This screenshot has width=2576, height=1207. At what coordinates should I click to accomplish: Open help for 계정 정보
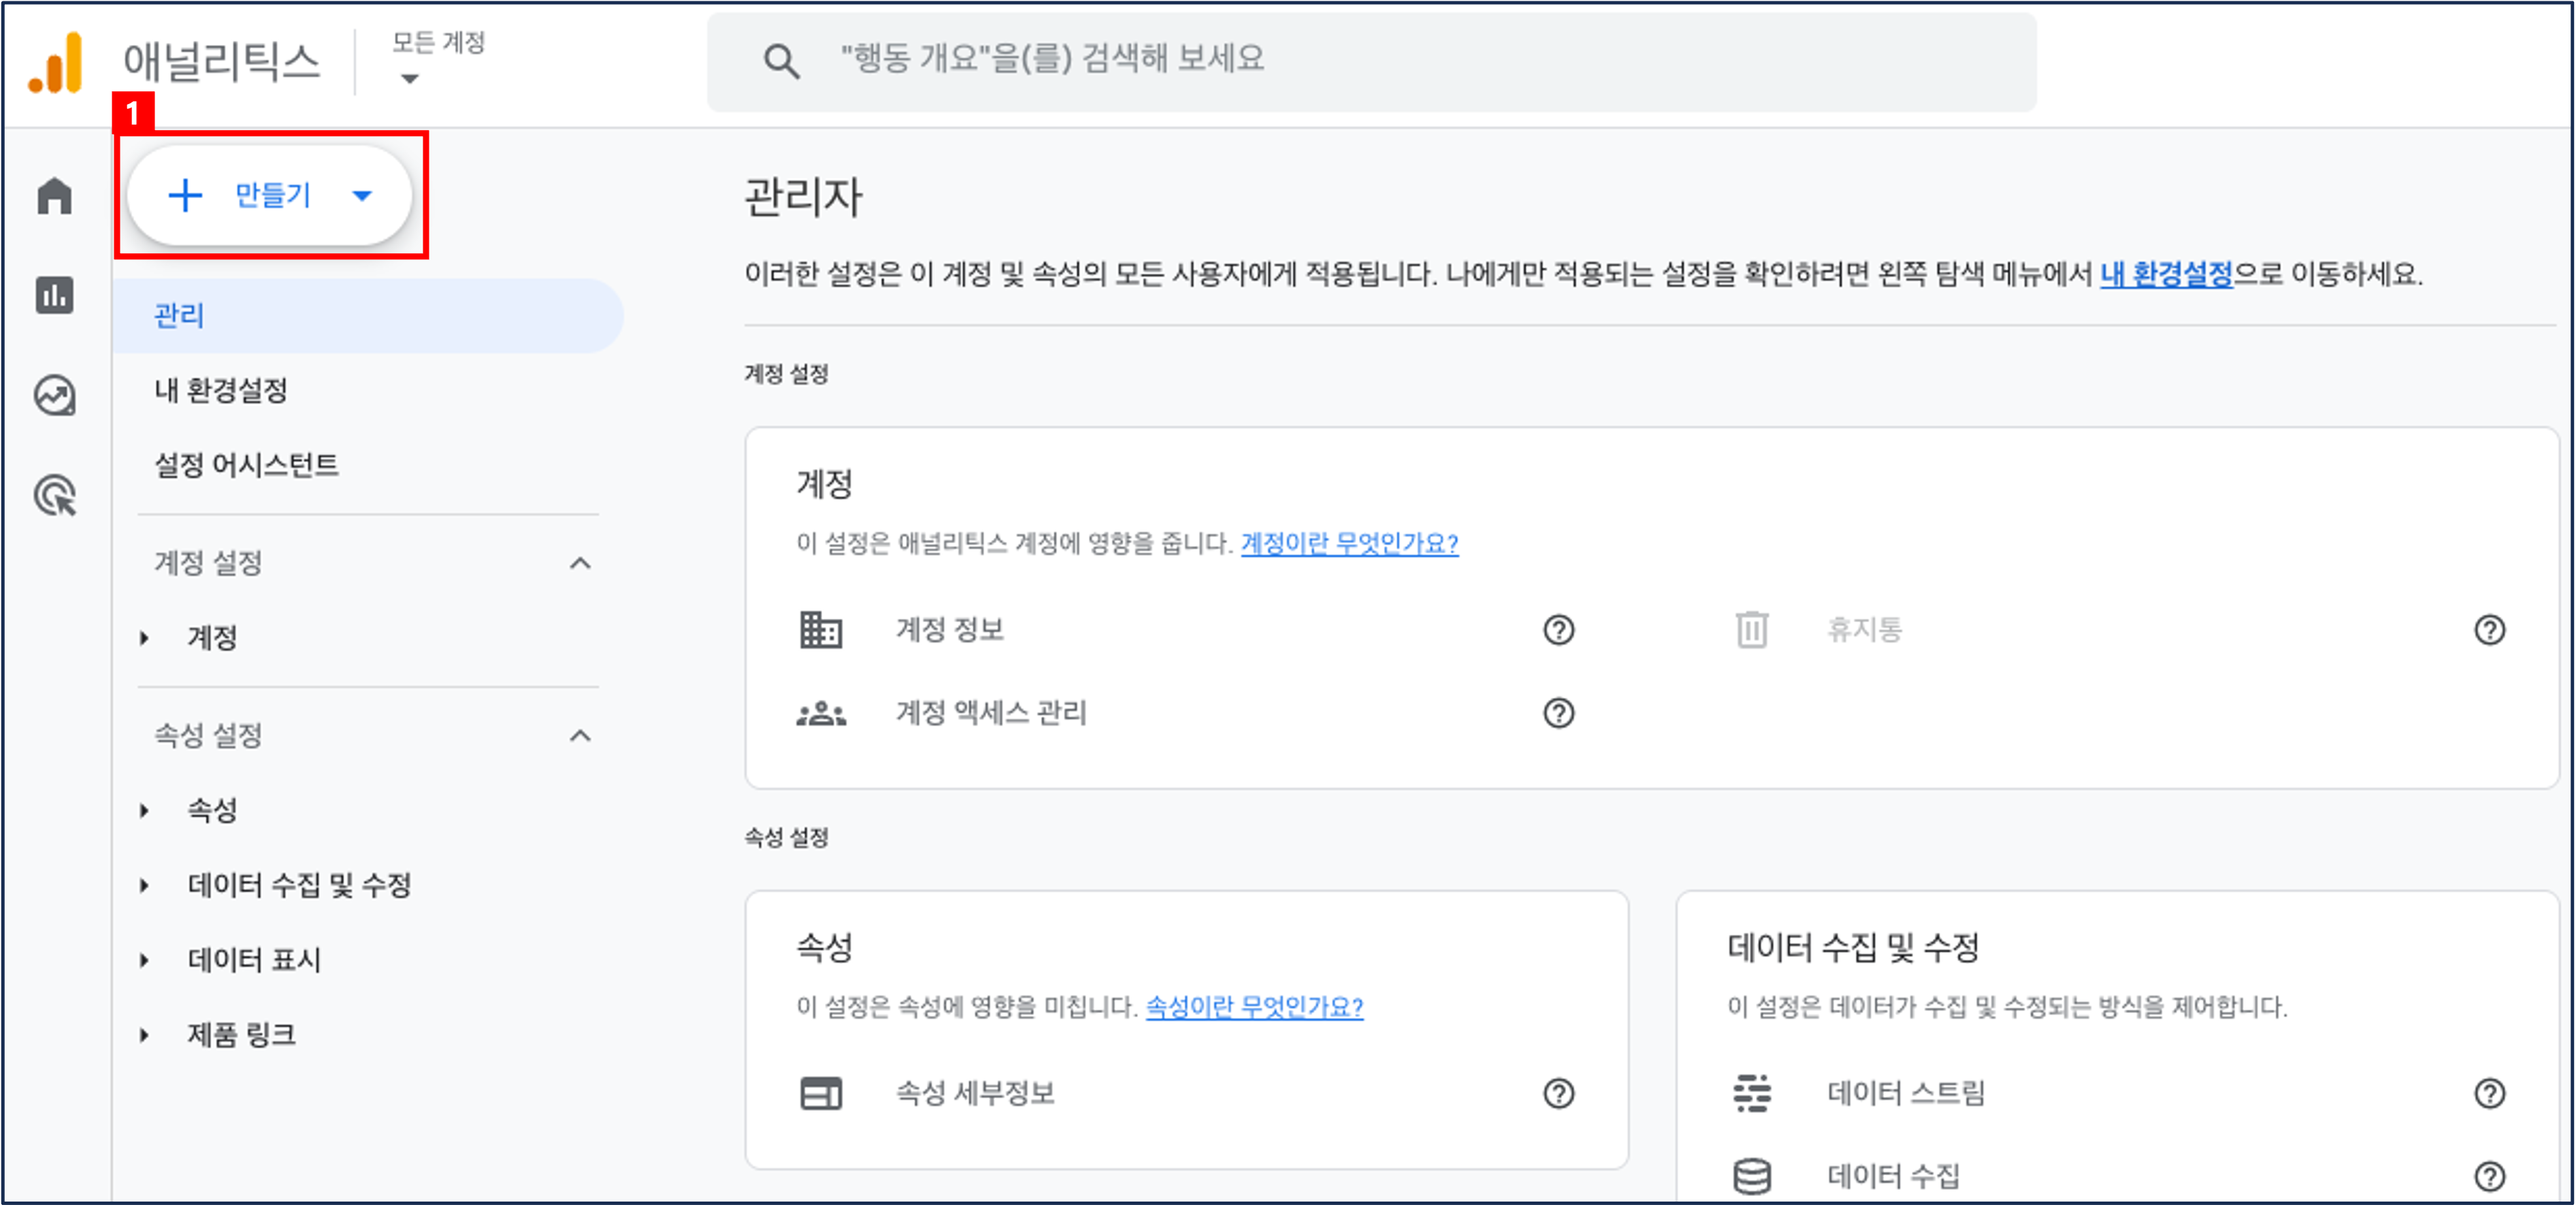(1559, 630)
